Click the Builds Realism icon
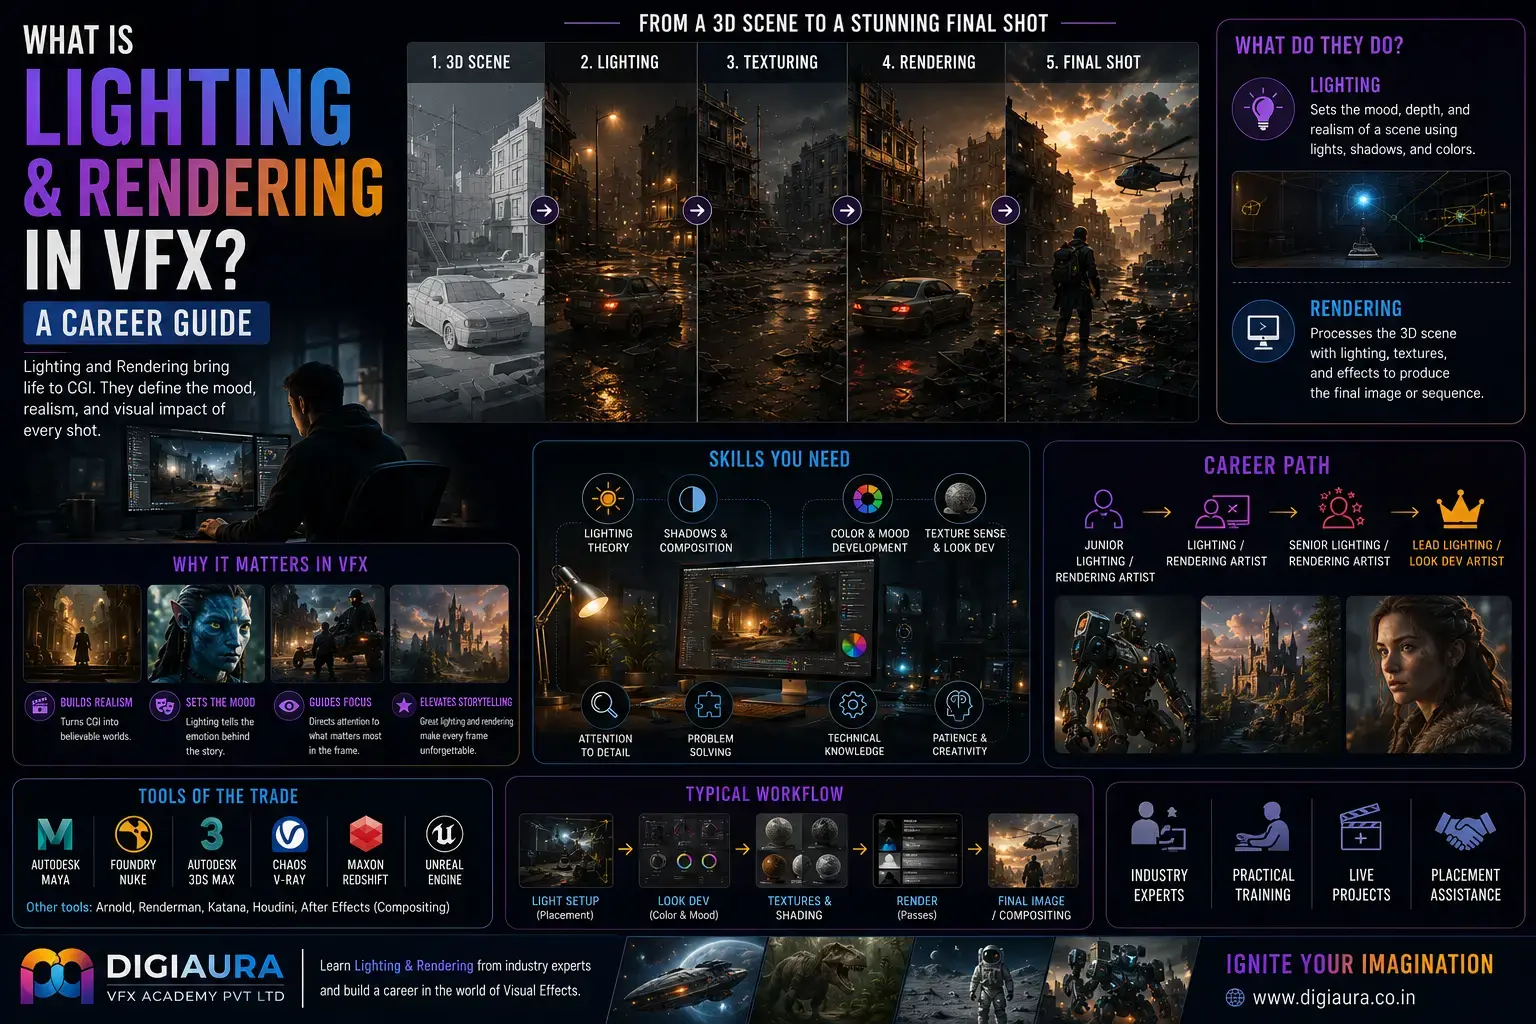 [39, 705]
